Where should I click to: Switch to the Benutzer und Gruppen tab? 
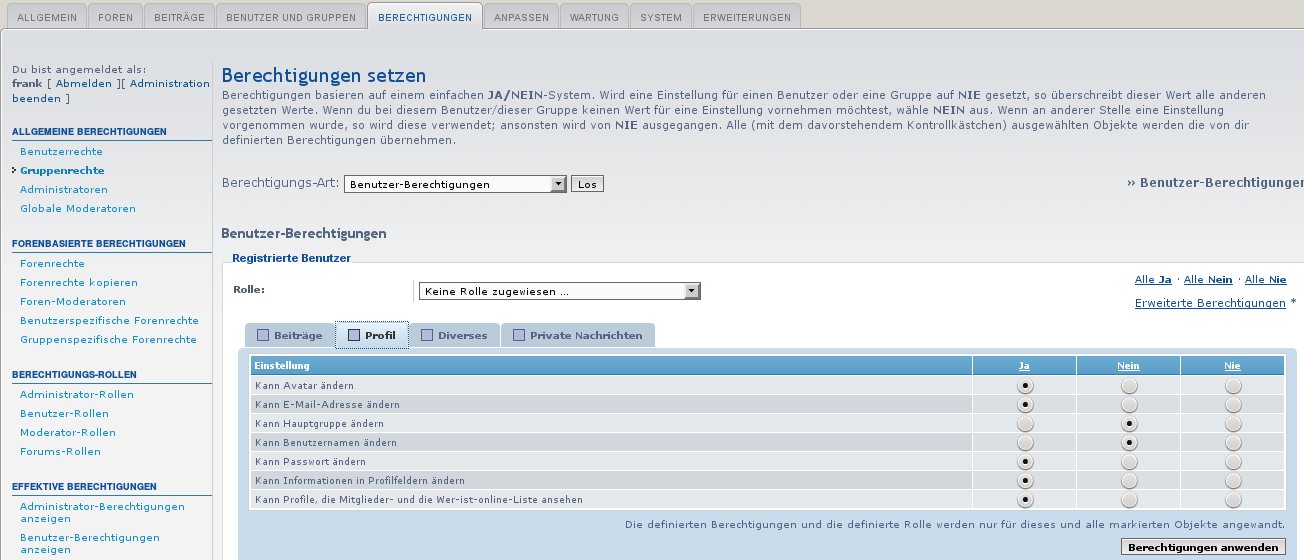[x=289, y=17]
